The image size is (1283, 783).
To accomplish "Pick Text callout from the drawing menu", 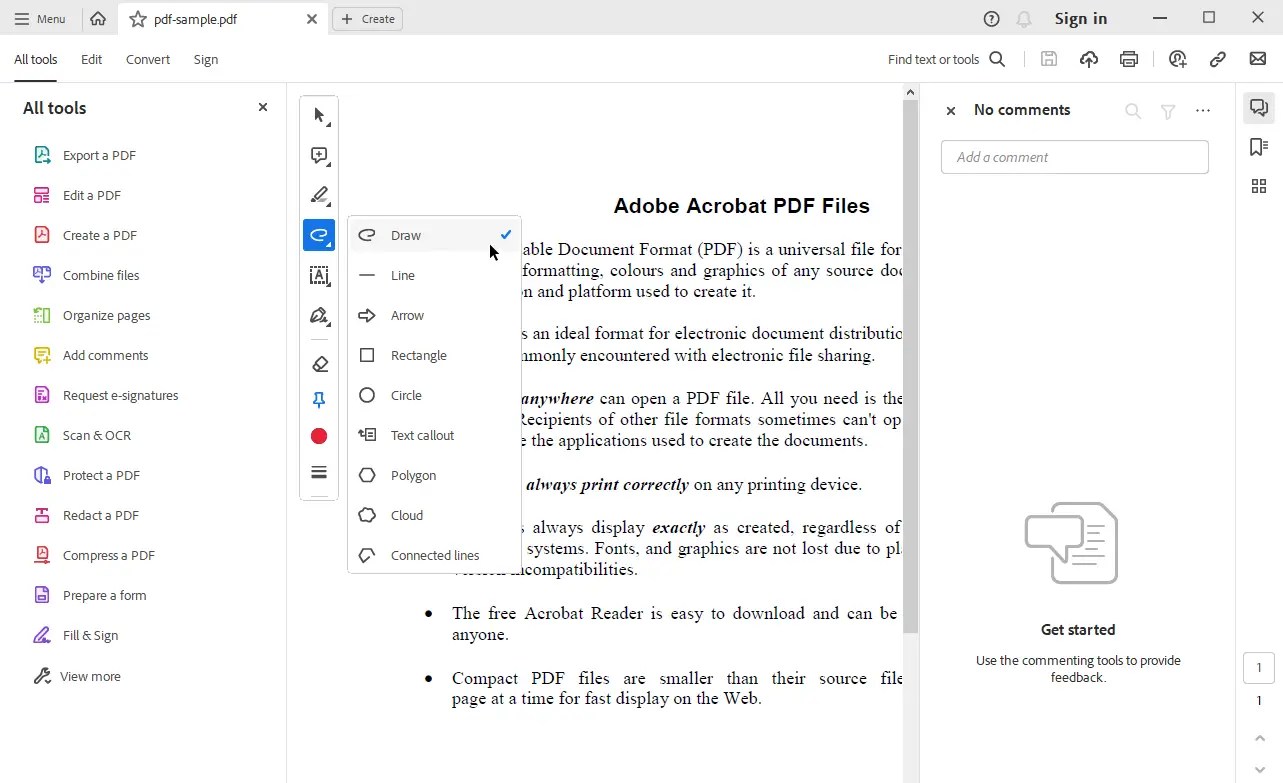I will pyautogui.click(x=434, y=435).
